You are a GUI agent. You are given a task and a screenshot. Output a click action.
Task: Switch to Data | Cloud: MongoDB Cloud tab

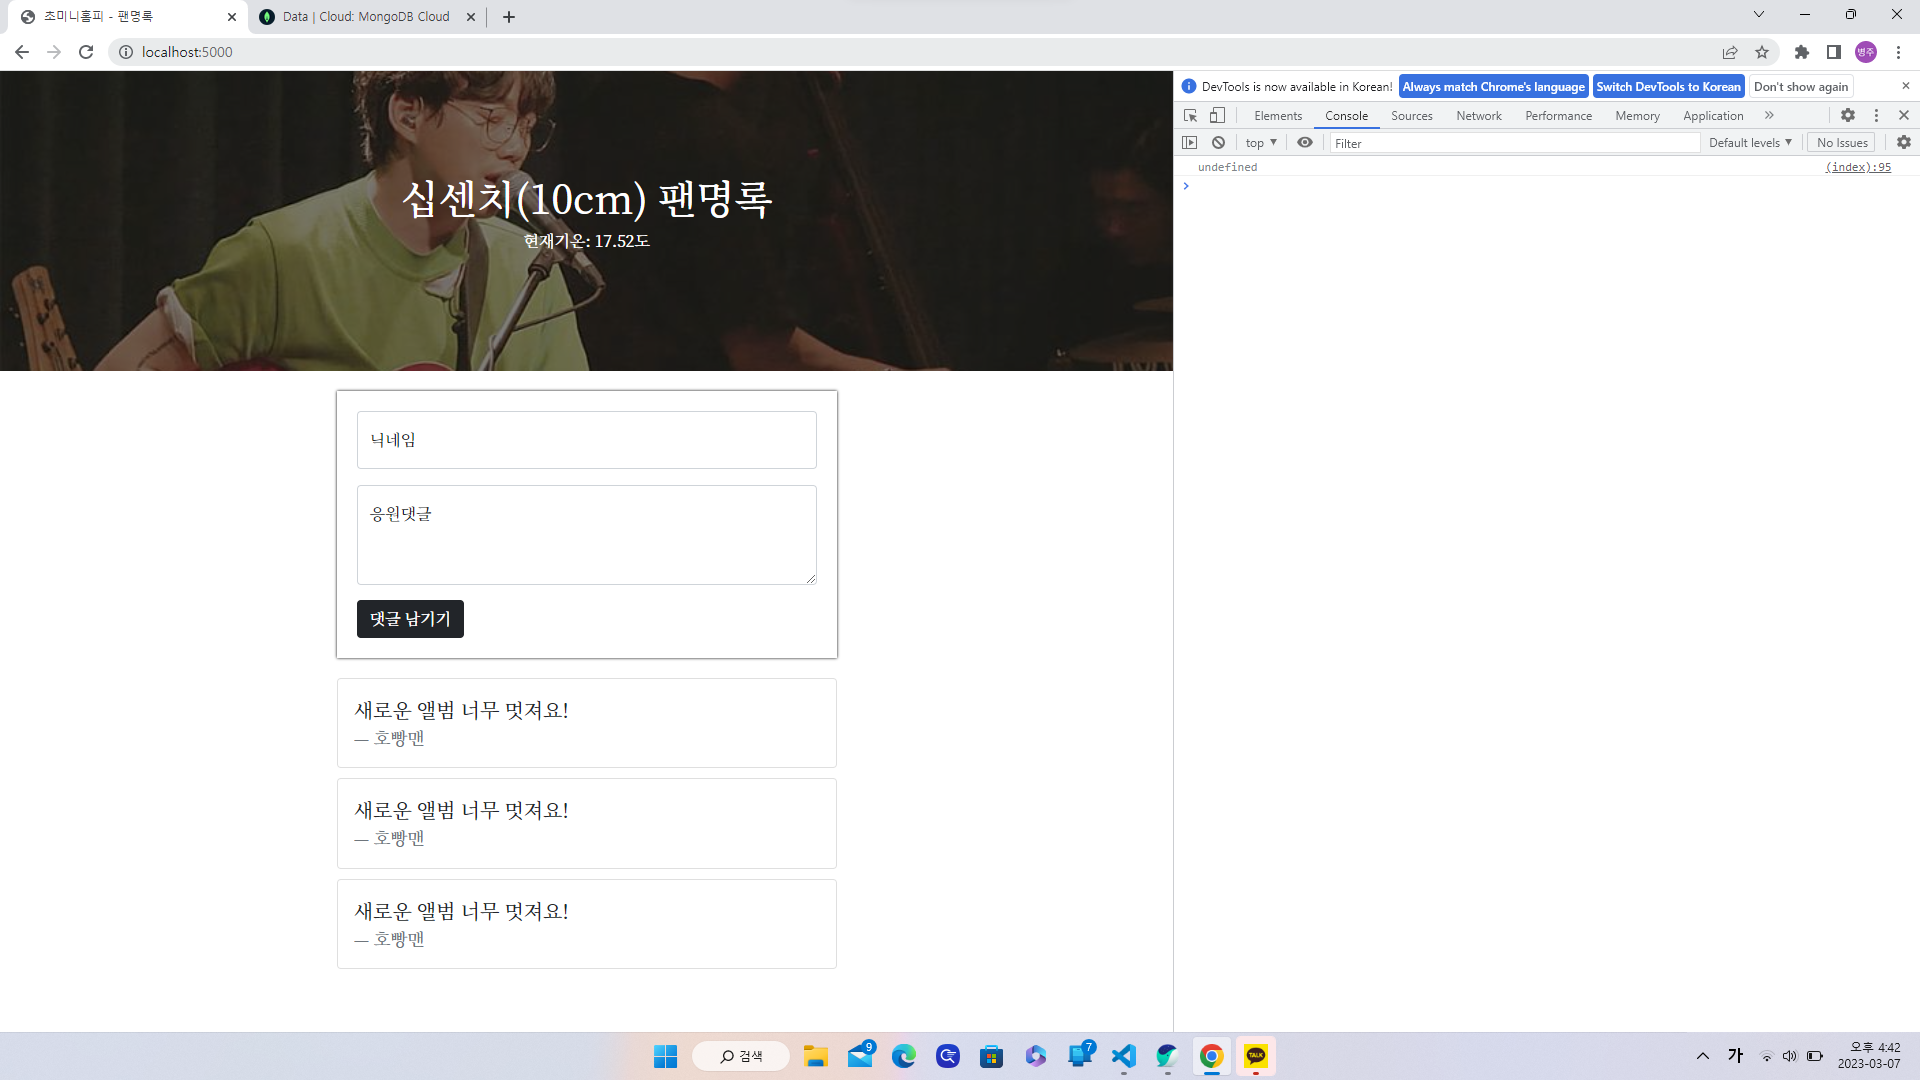[x=366, y=17]
